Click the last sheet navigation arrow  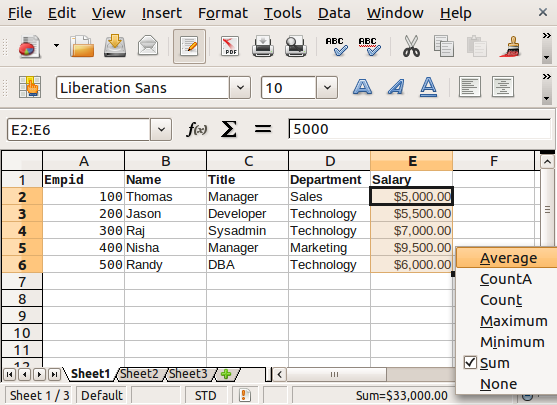point(54,374)
